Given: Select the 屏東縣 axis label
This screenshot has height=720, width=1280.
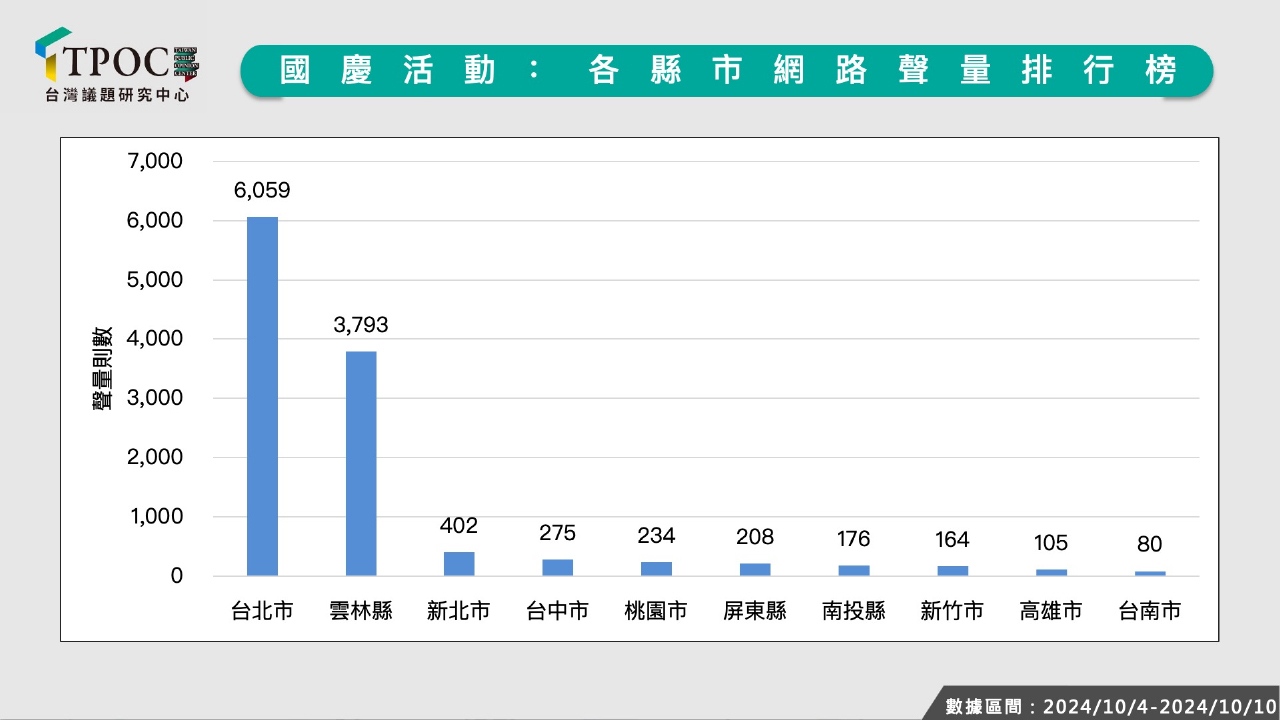Looking at the screenshot, I should [755, 611].
